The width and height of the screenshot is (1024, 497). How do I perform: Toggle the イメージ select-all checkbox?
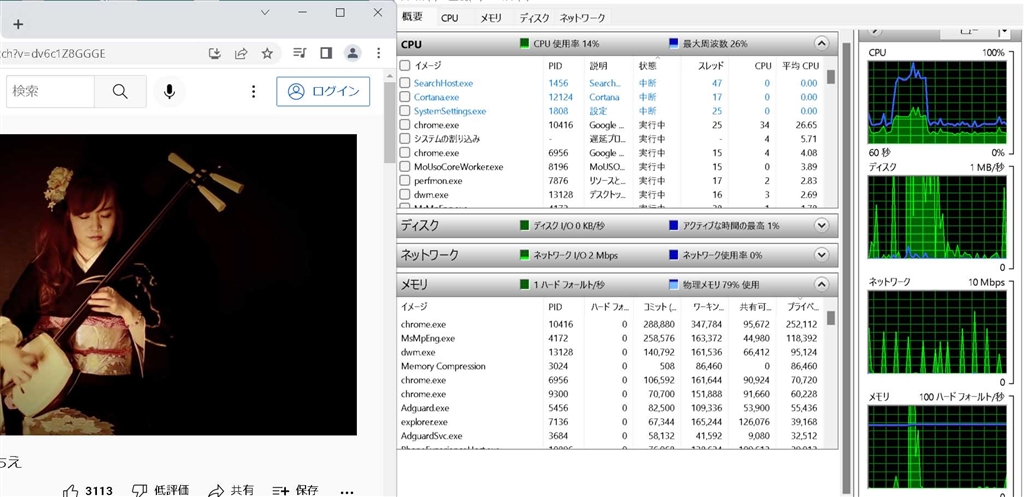pos(405,65)
